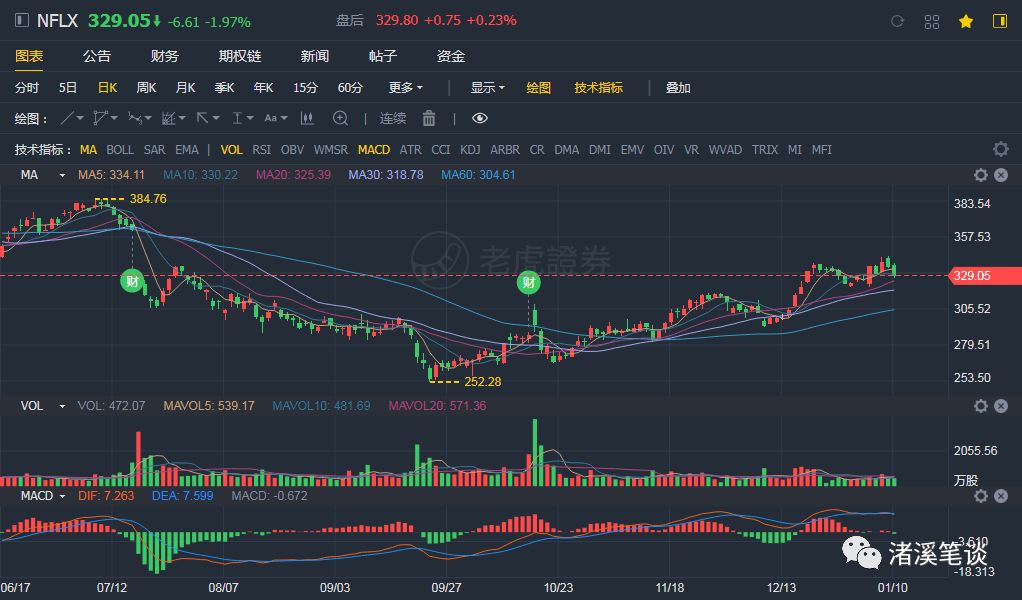
Task: Close the VOL indicator panel
Action: click(1001, 406)
